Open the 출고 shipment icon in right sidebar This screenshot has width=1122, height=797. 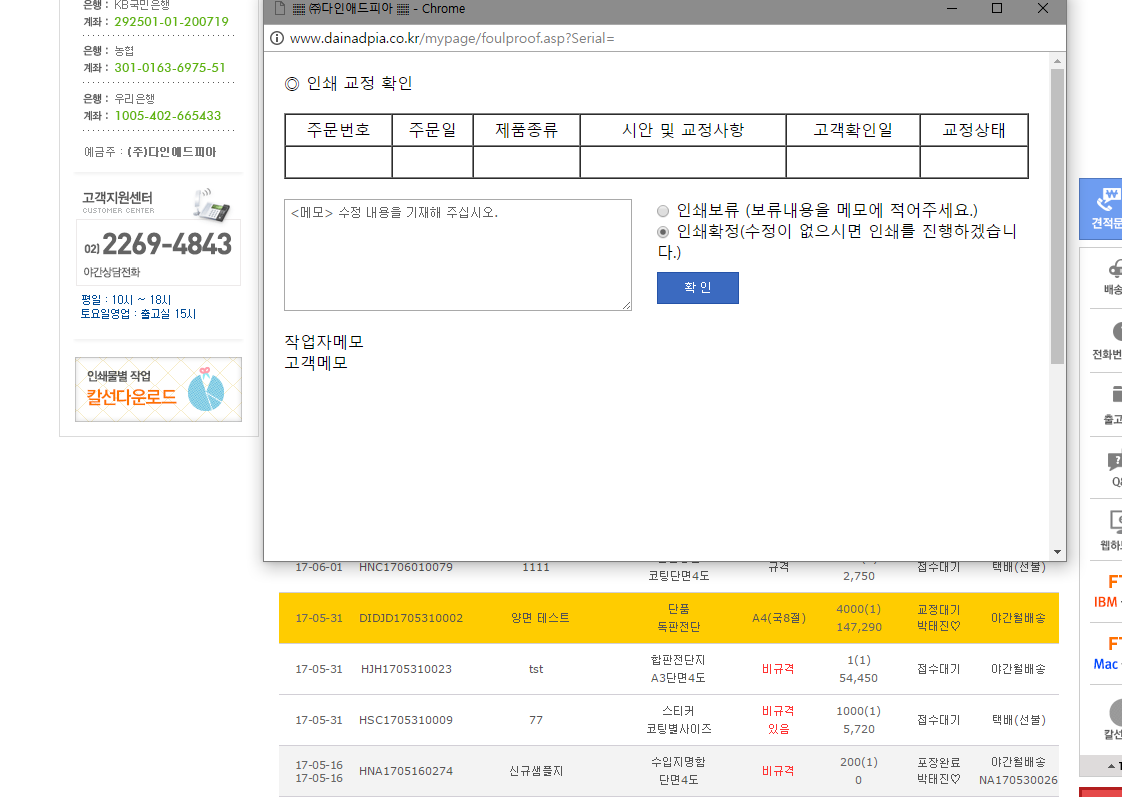pos(1111,404)
